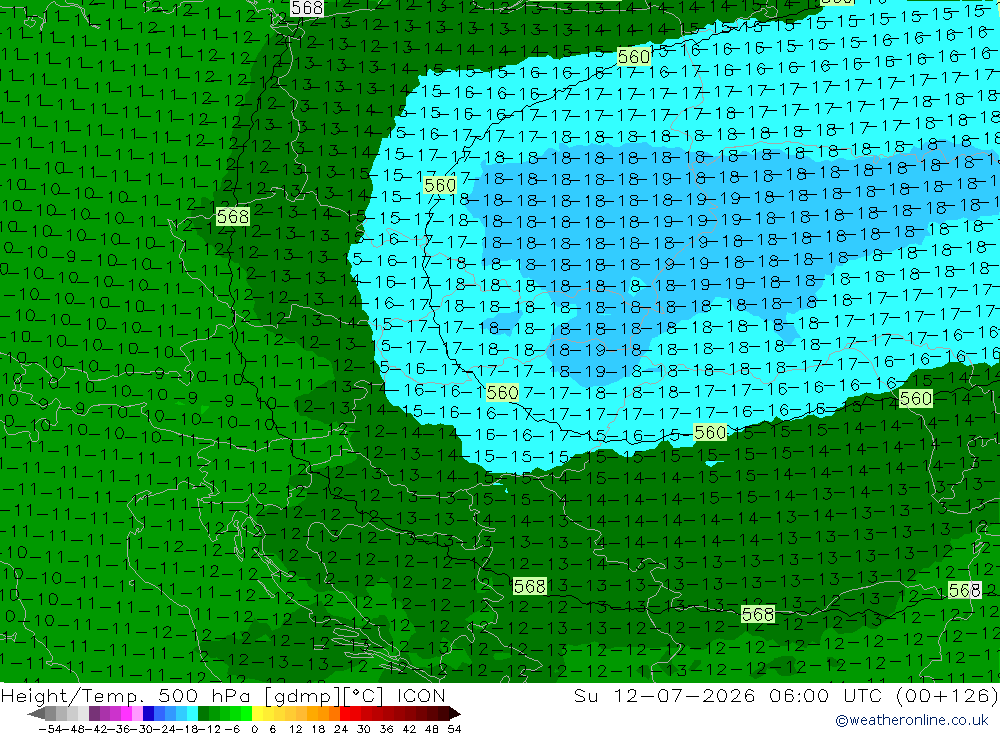Select the orange swatch left of red
This screenshot has width=1000, height=733.
tap(334, 714)
